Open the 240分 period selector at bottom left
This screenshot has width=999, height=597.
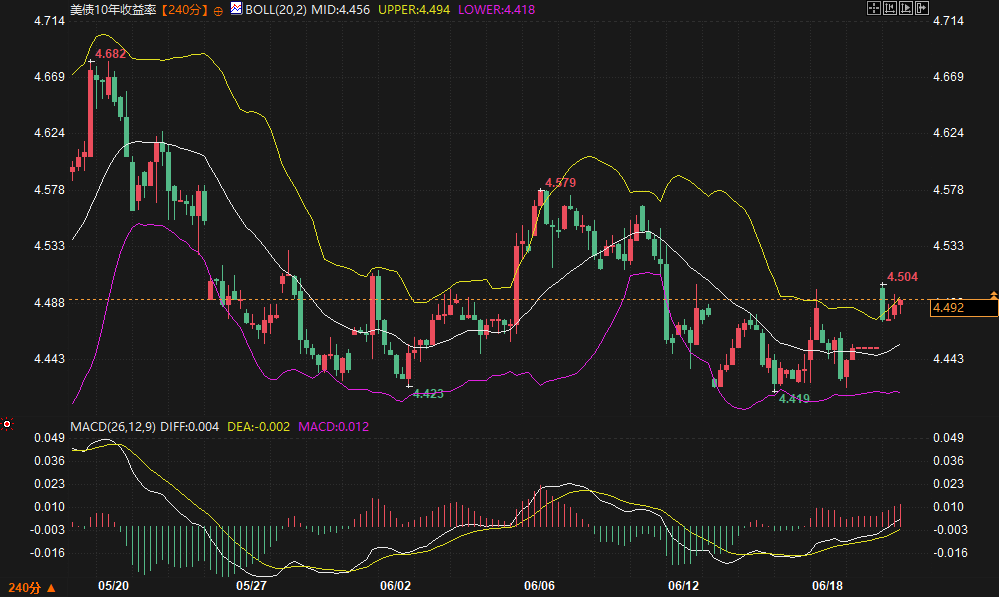pos(25,587)
